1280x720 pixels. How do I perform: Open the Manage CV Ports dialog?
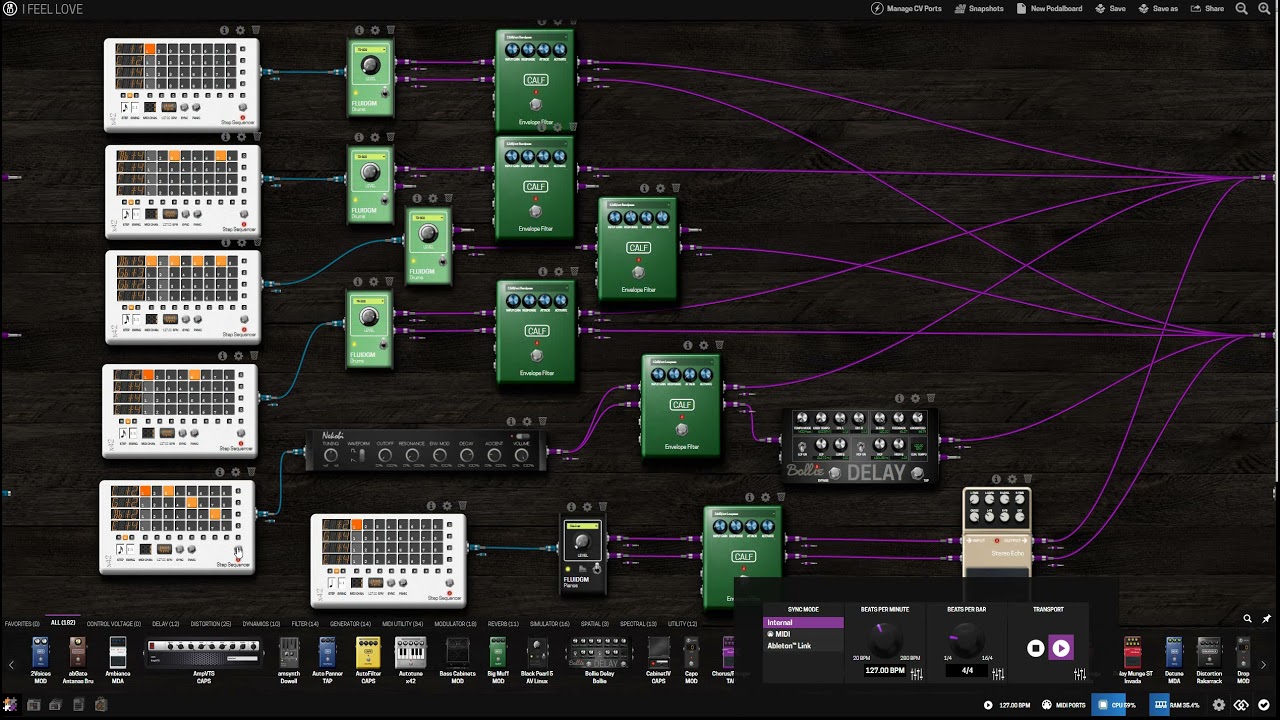[906, 9]
